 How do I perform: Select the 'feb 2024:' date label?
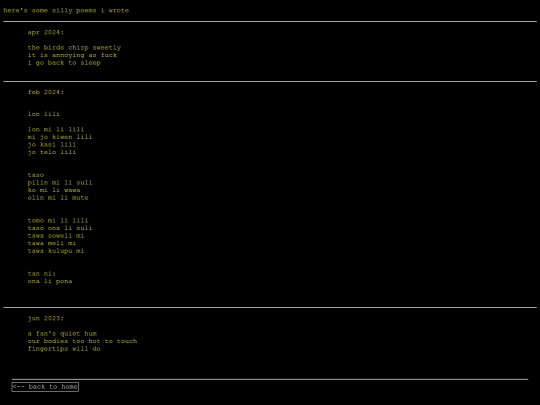[46, 92]
